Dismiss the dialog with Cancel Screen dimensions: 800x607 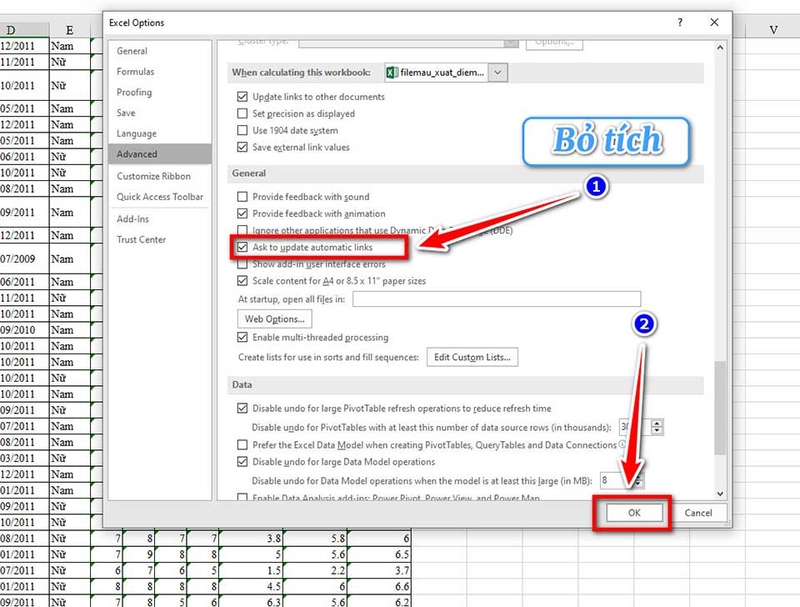(x=698, y=512)
